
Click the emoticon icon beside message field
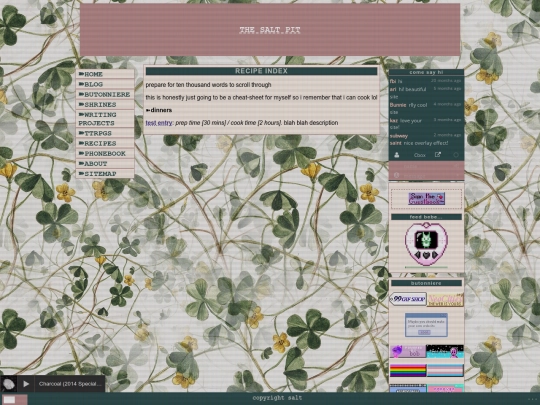pos(396,175)
